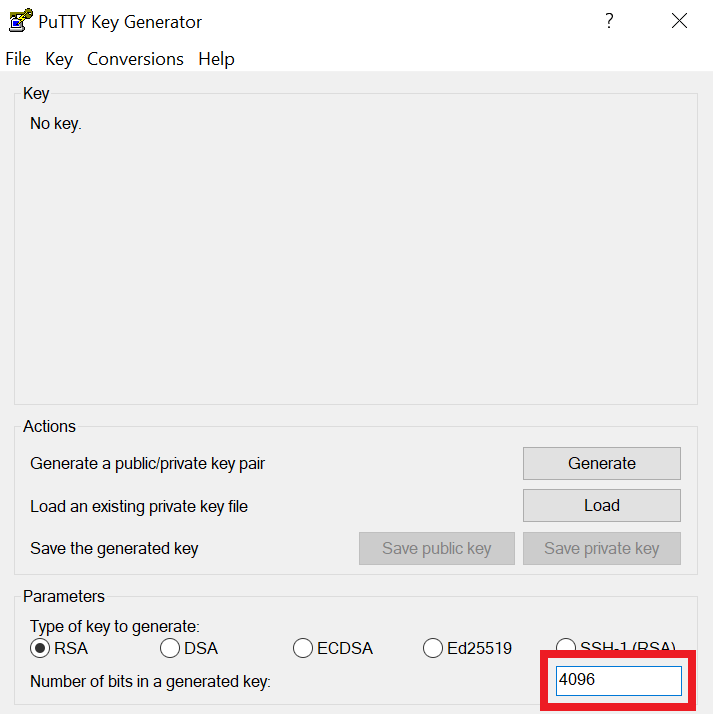Click the Save public key button
Viewport: 713px width, 714px height.
click(x=437, y=548)
